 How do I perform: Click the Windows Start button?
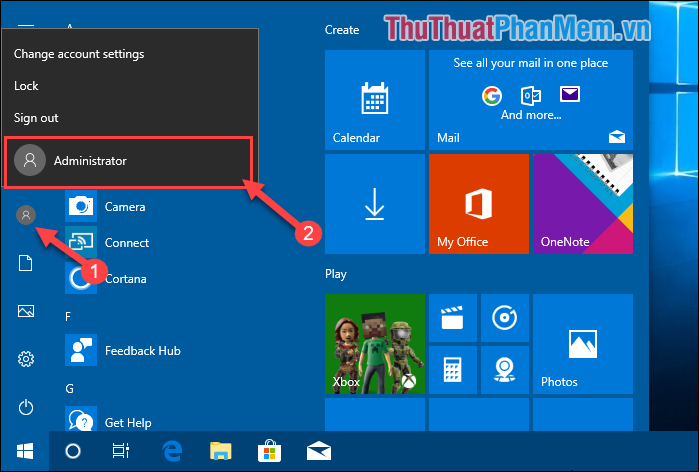tap(25, 451)
